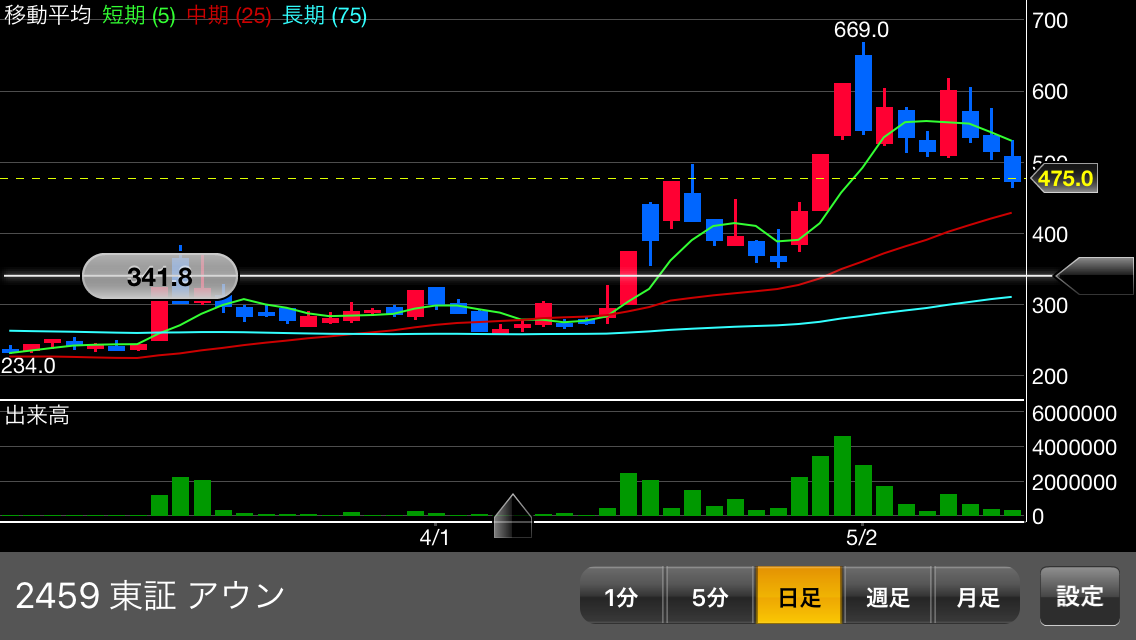Switch to the 1分 chart interval

[621, 596]
